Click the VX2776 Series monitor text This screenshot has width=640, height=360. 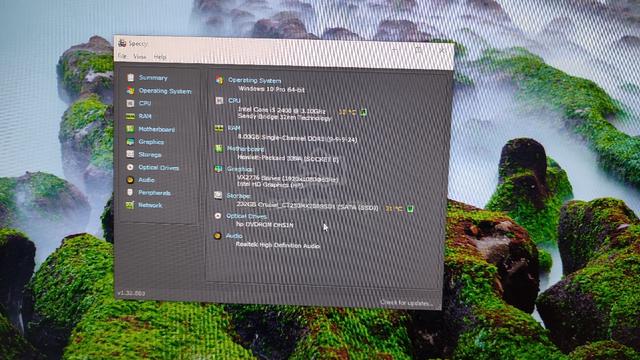click(x=287, y=179)
